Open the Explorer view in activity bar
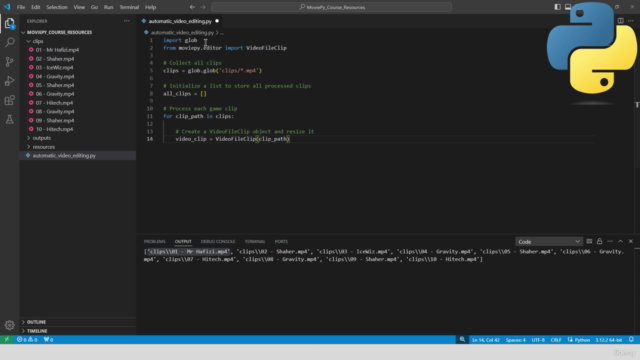 9,23
